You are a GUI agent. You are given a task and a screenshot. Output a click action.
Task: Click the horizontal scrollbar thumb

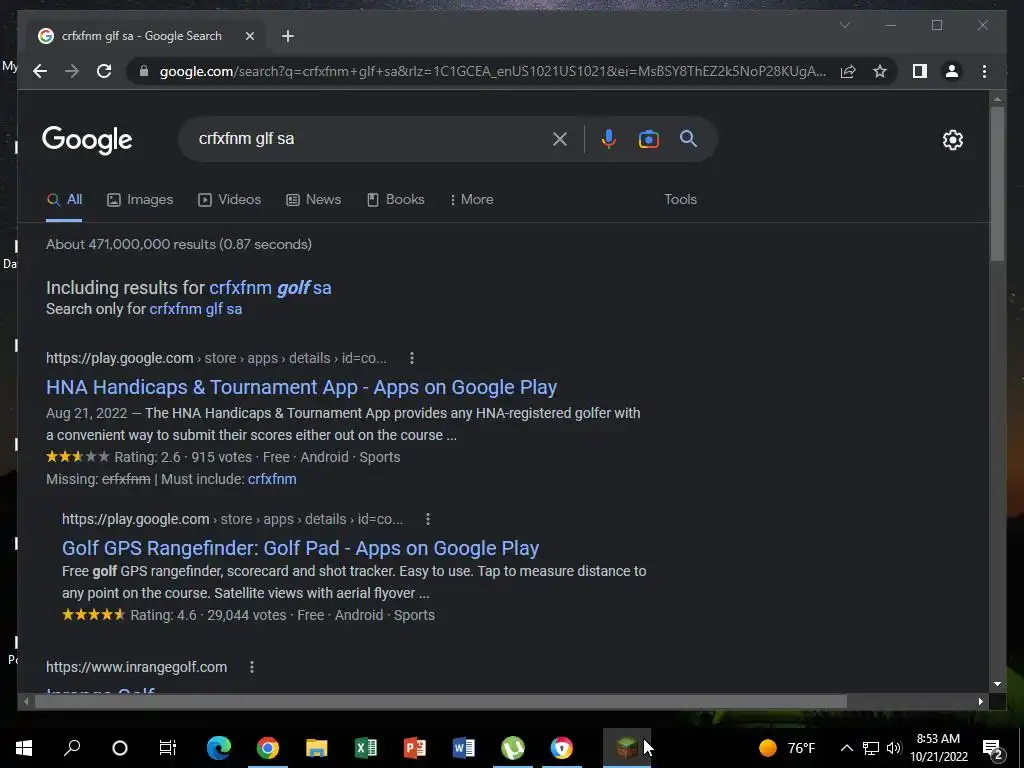(x=441, y=701)
